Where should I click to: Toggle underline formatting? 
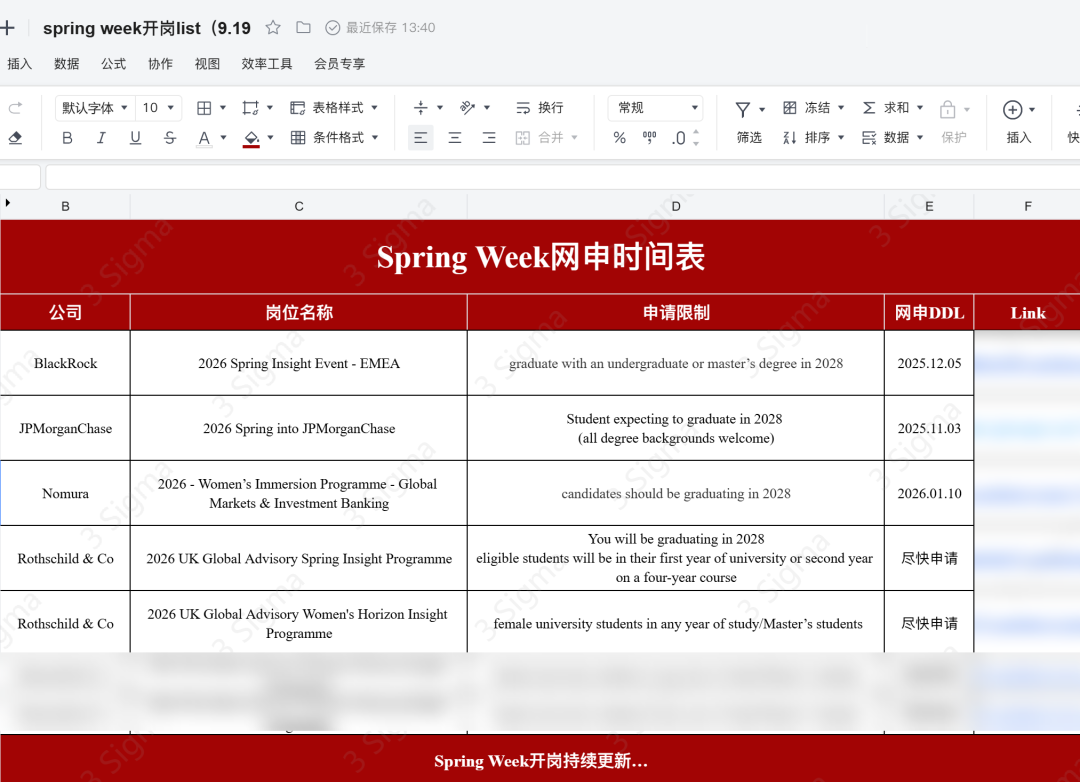(x=135, y=138)
